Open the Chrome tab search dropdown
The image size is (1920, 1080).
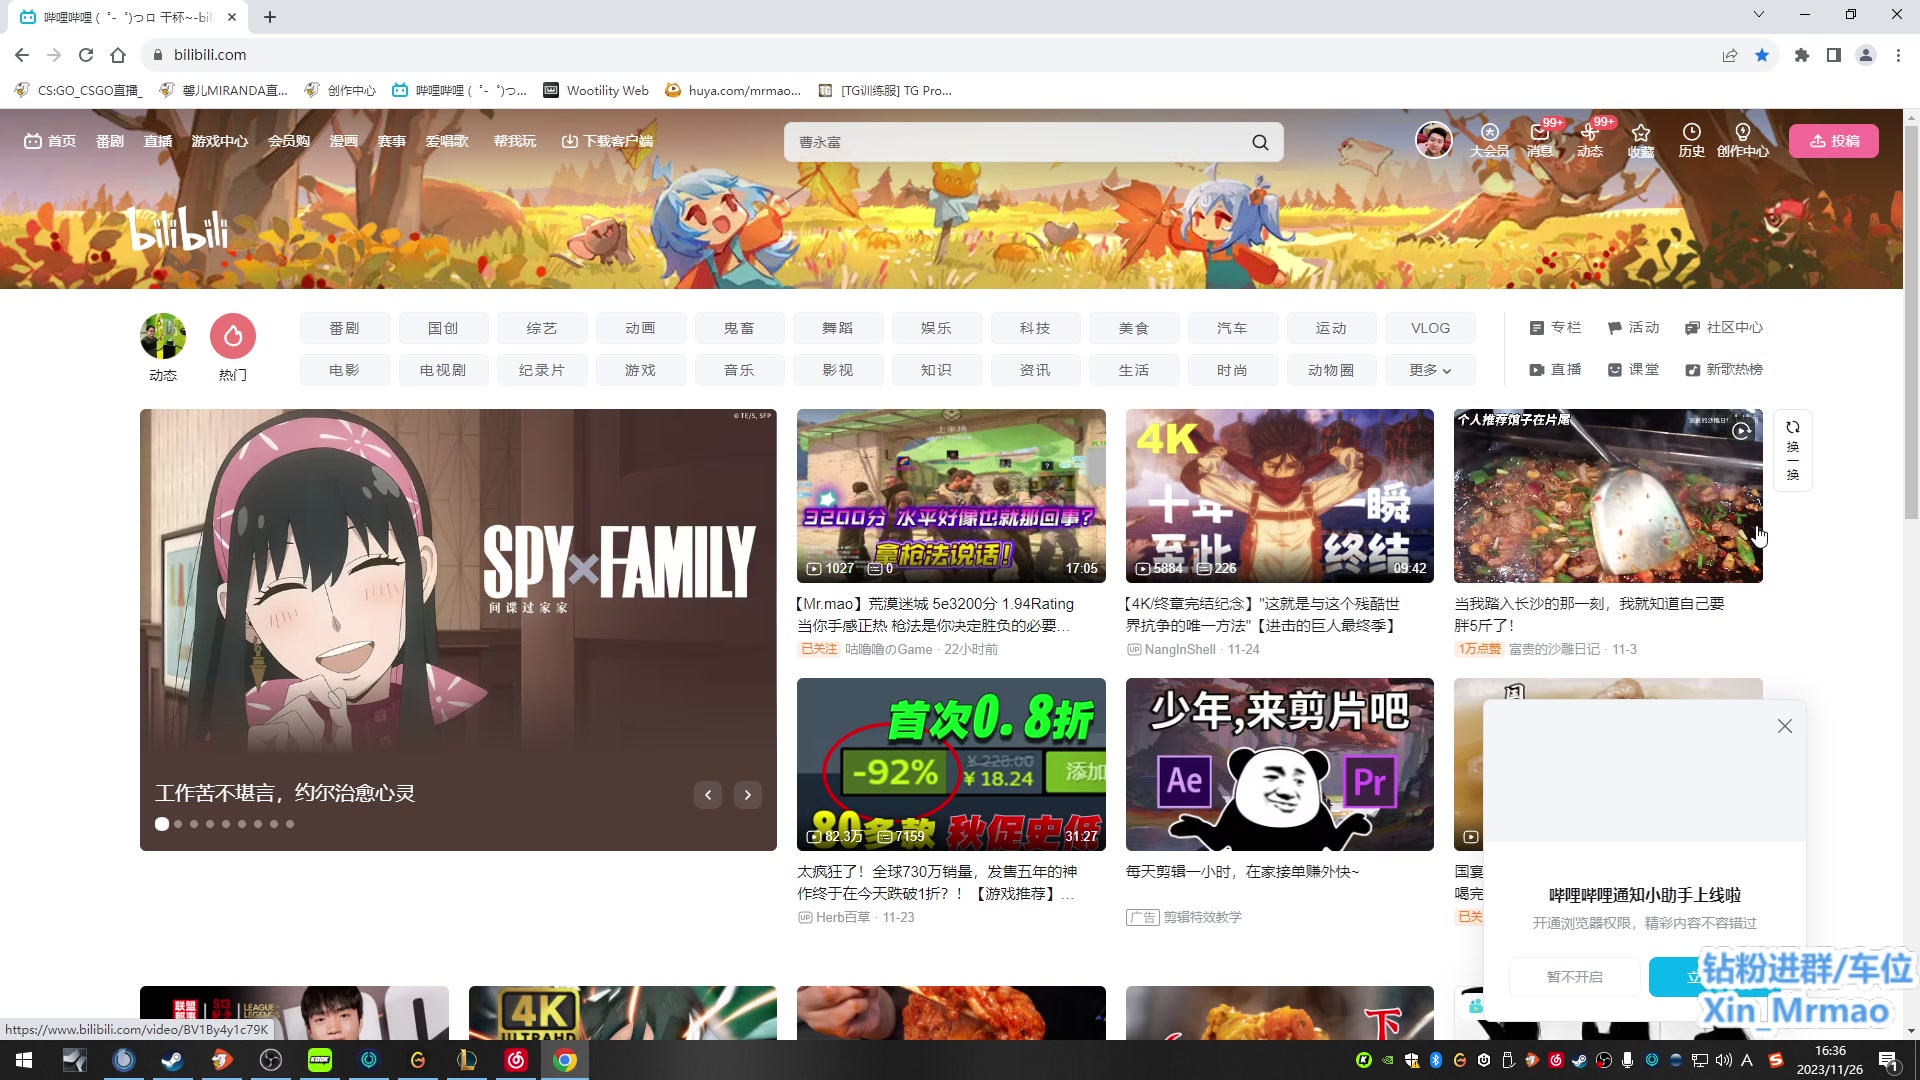click(1758, 15)
